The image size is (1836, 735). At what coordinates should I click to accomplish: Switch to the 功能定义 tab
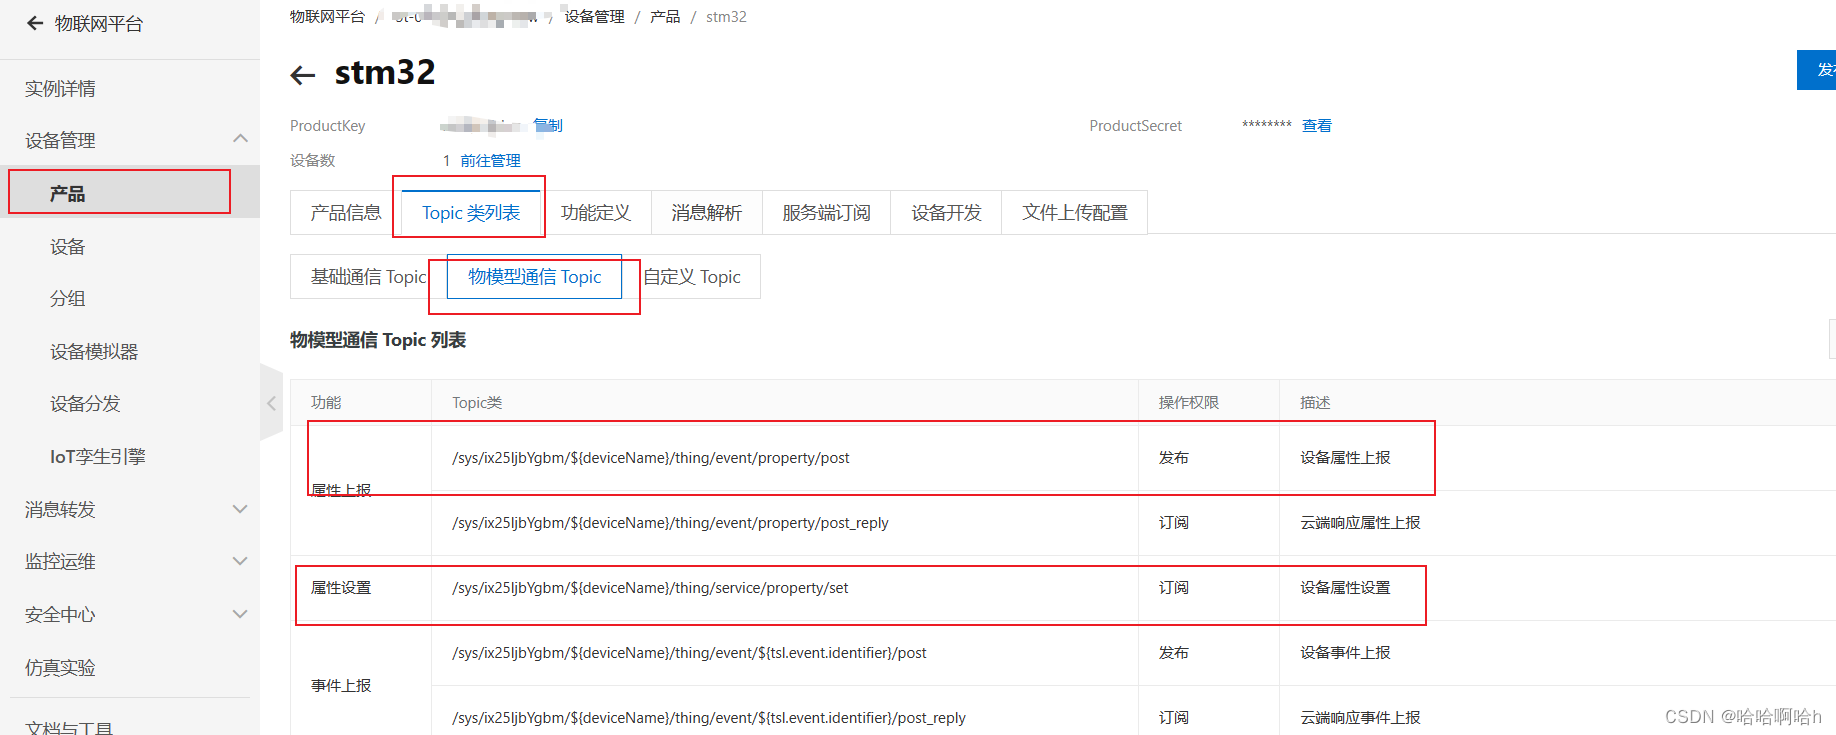(595, 213)
